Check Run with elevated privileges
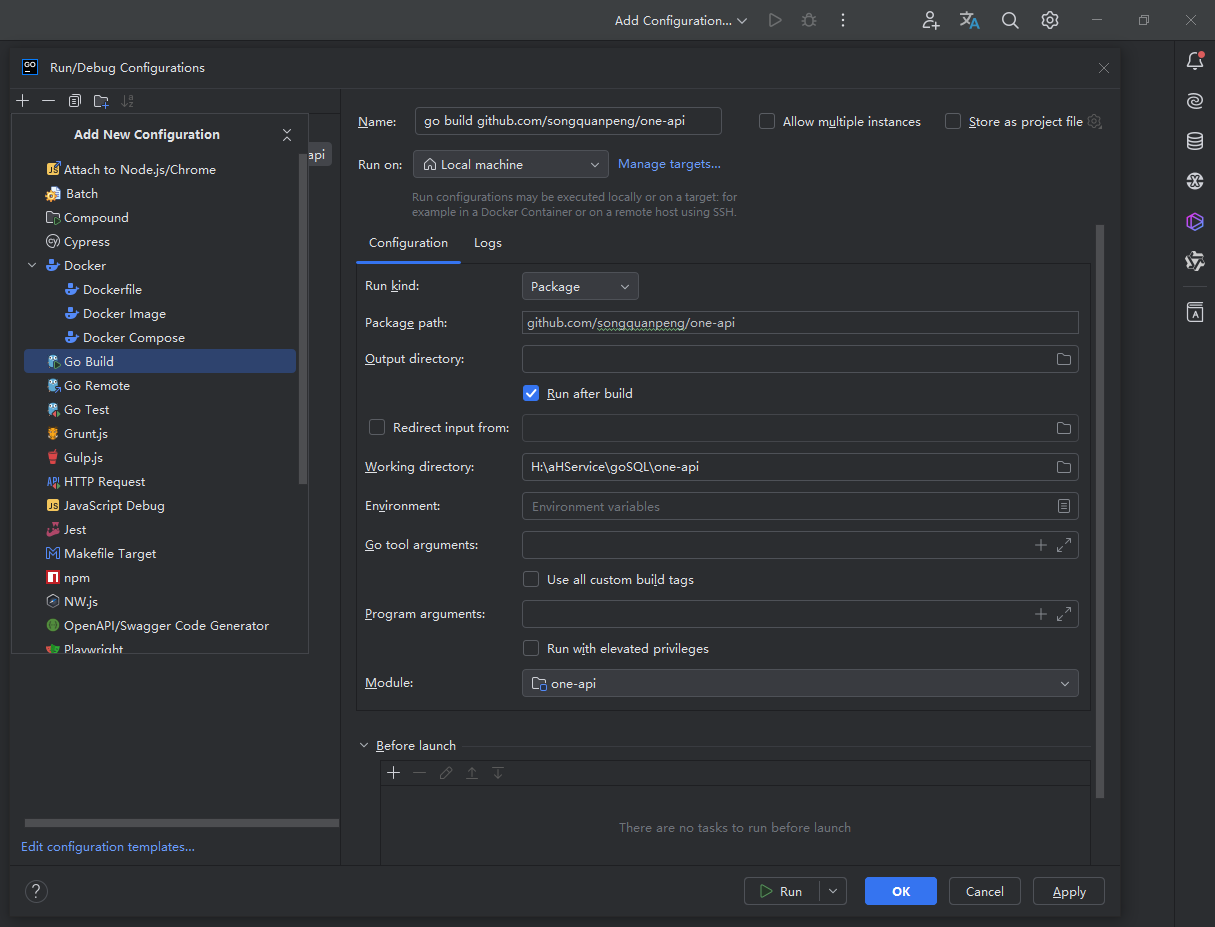1215x927 pixels. click(x=531, y=649)
